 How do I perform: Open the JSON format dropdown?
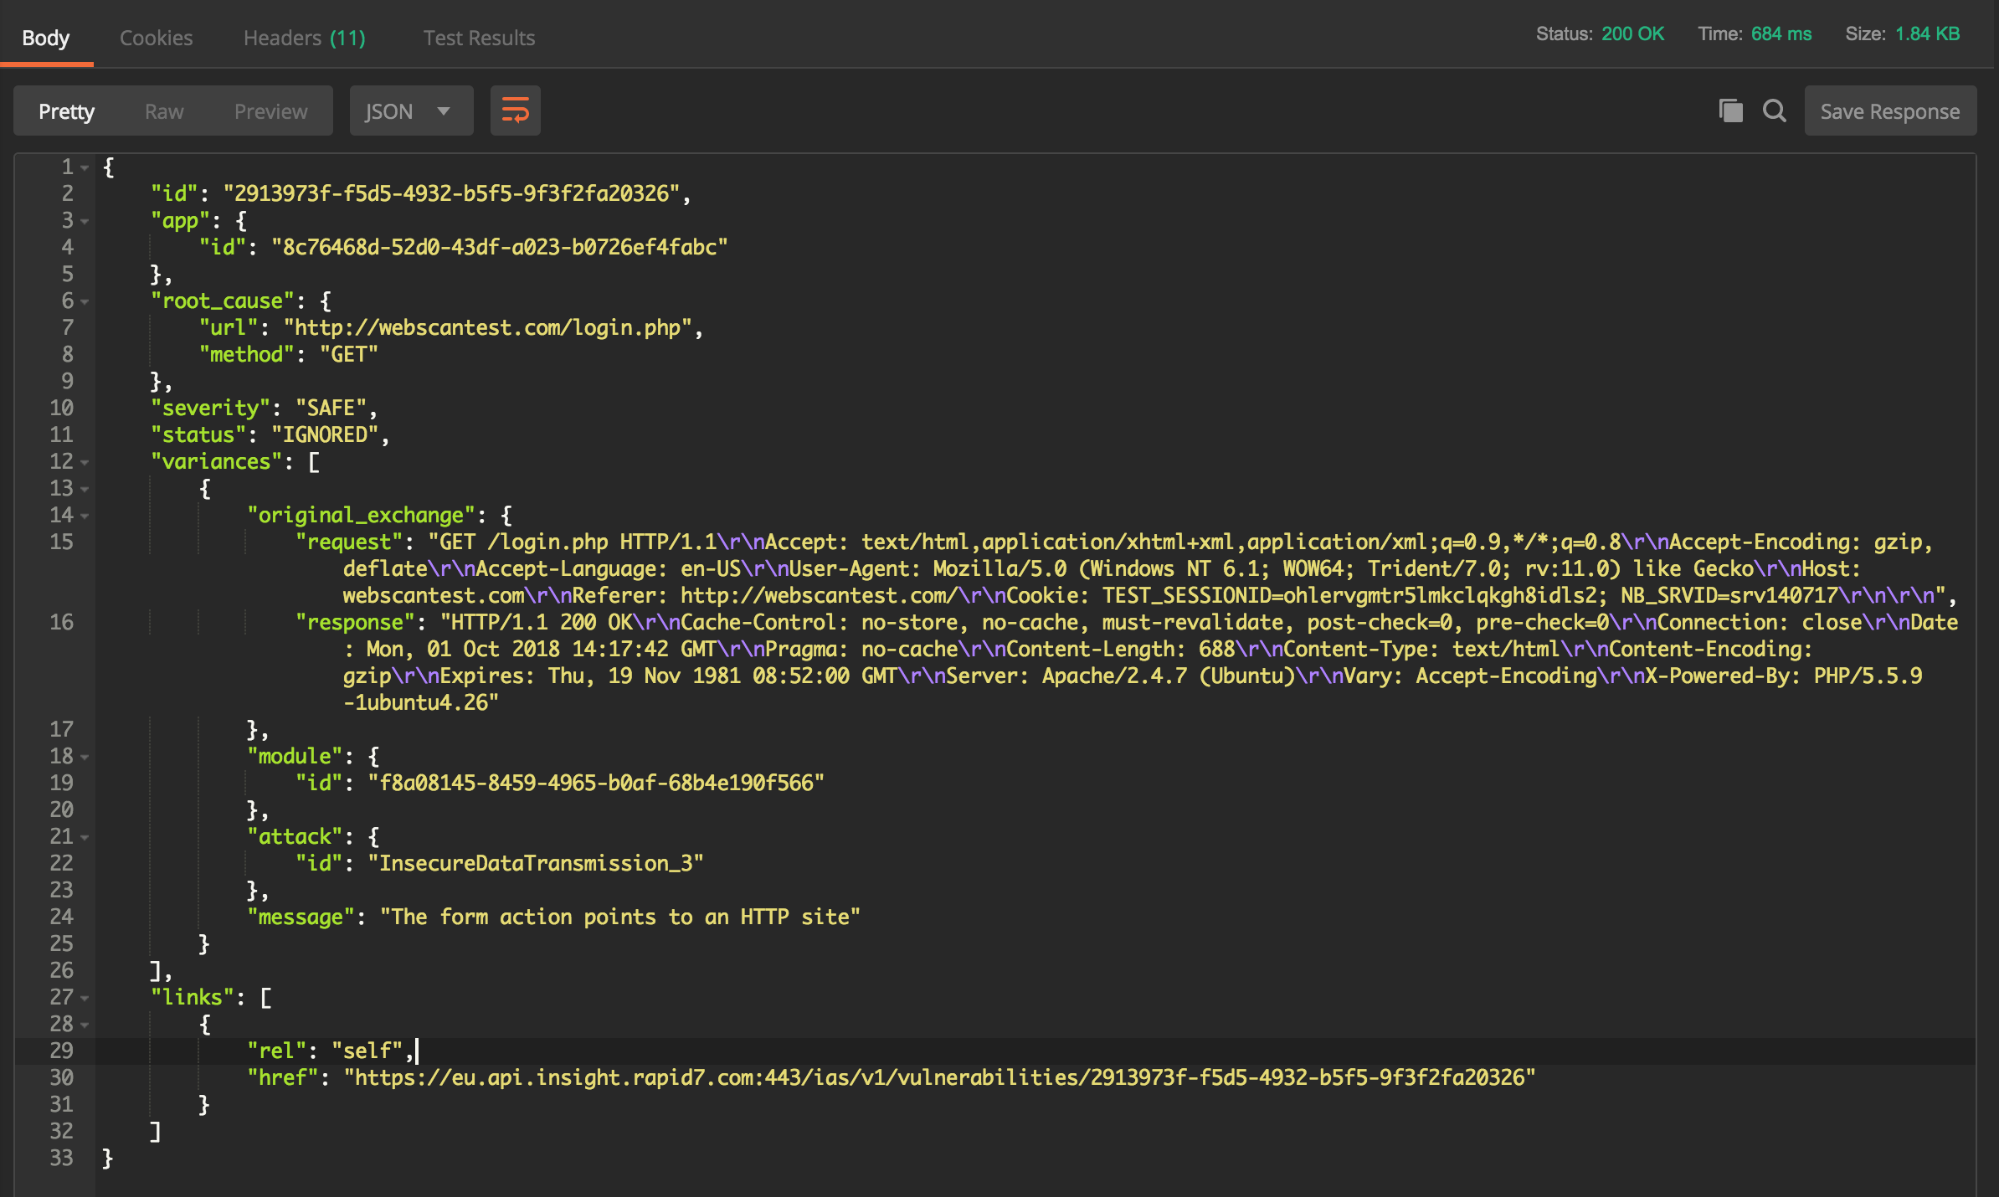(410, 111)
